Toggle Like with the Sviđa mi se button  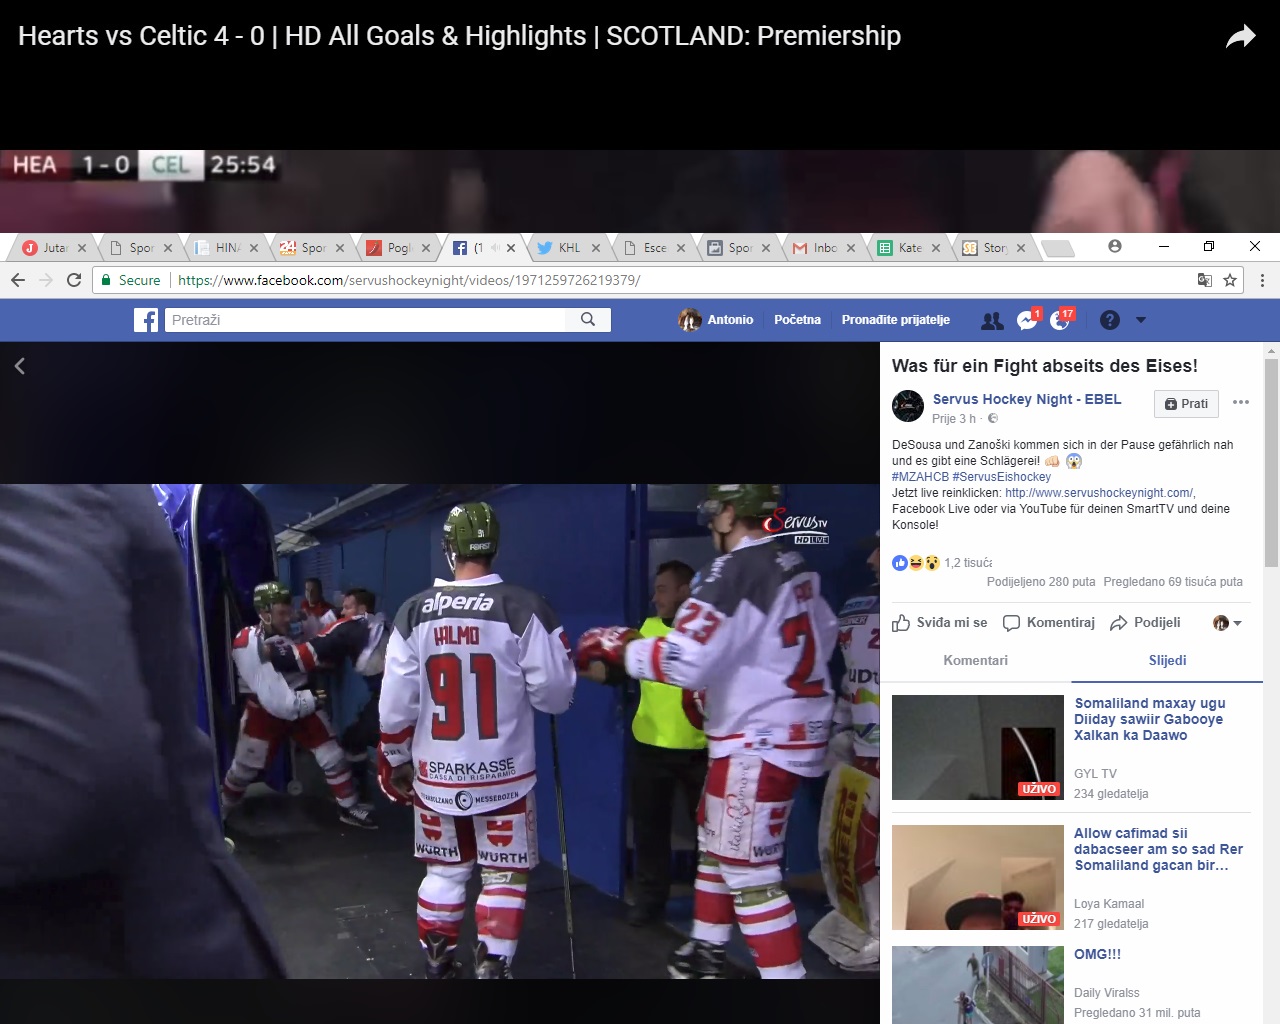click(940, 623)
